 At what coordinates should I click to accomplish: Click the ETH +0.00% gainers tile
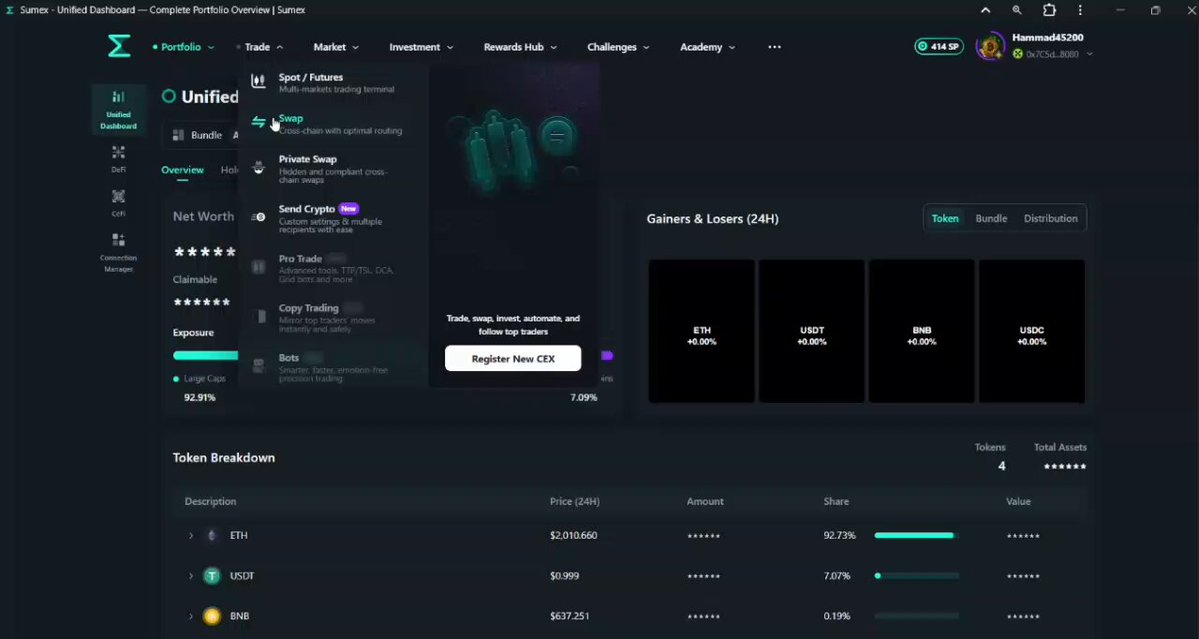pos(702,331)
